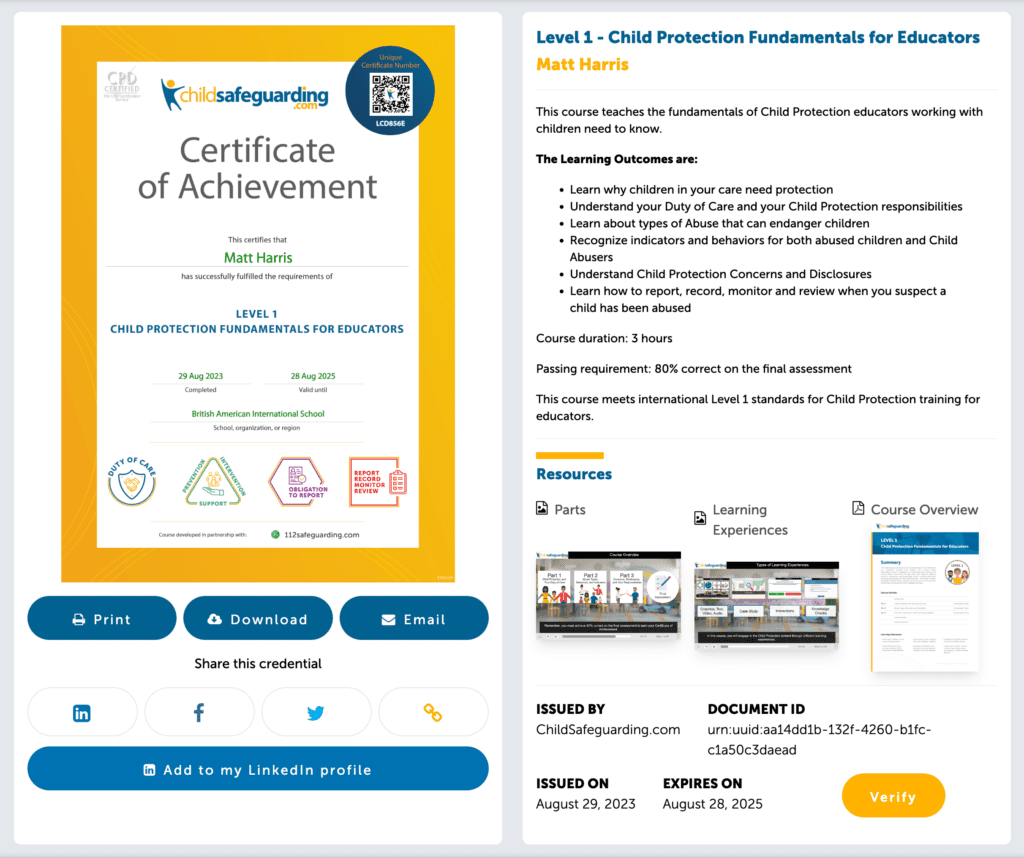This screenshot has width=1024, height=858.
Task: Add credential to my LinkedIn profile
Action: point(258,769)
